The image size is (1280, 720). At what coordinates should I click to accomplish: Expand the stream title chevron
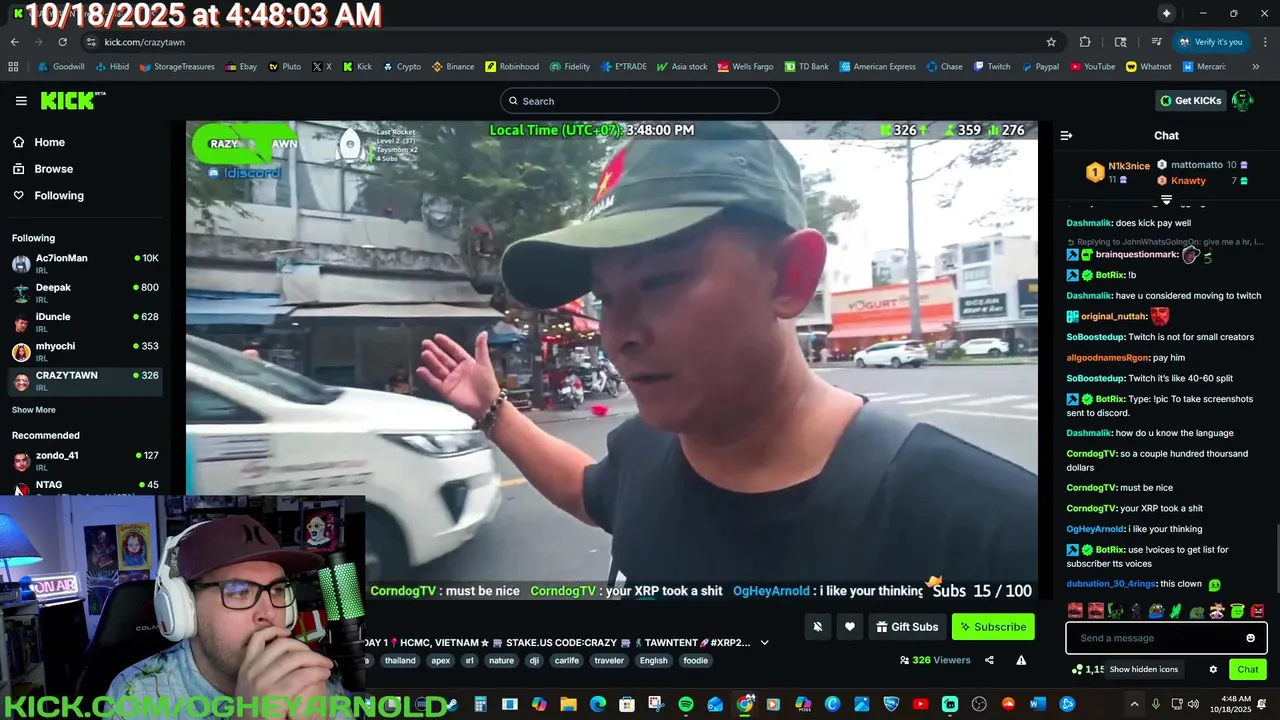tap(764, 642)
